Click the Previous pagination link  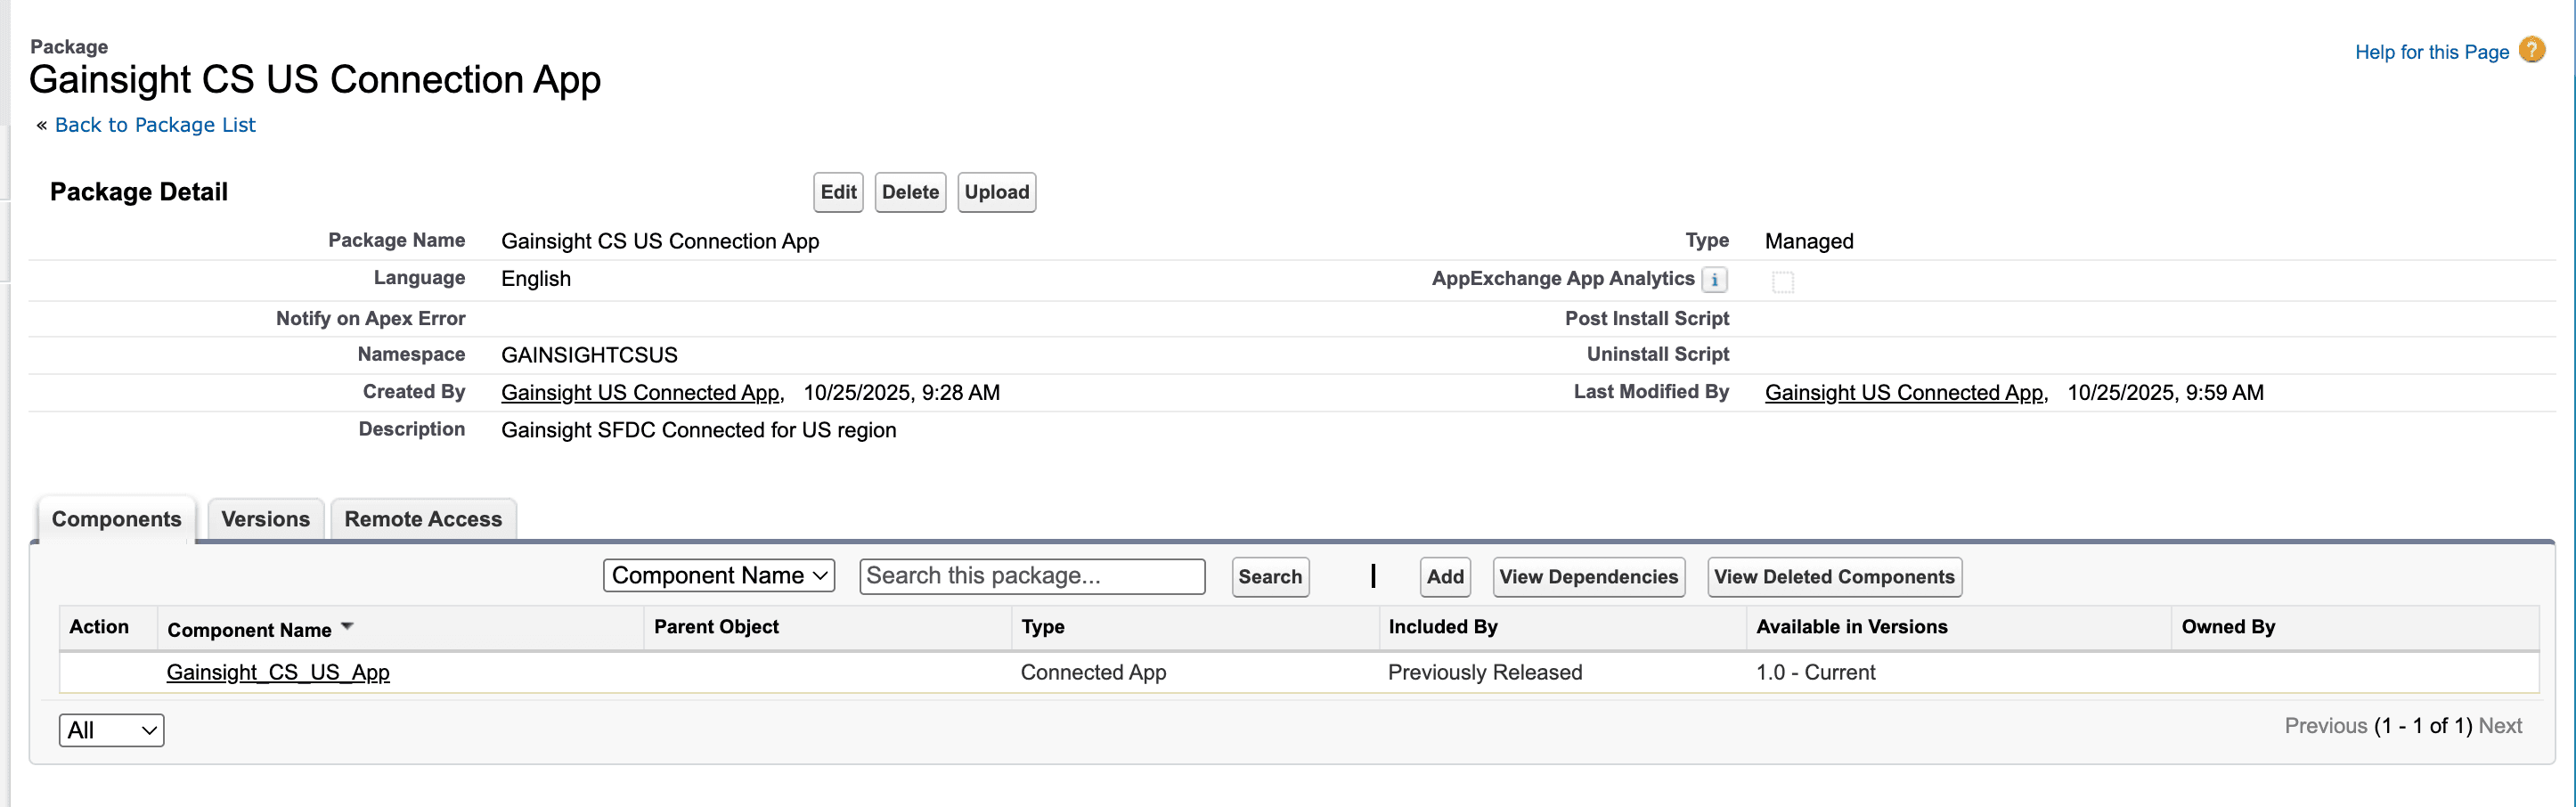[2325, 726]
